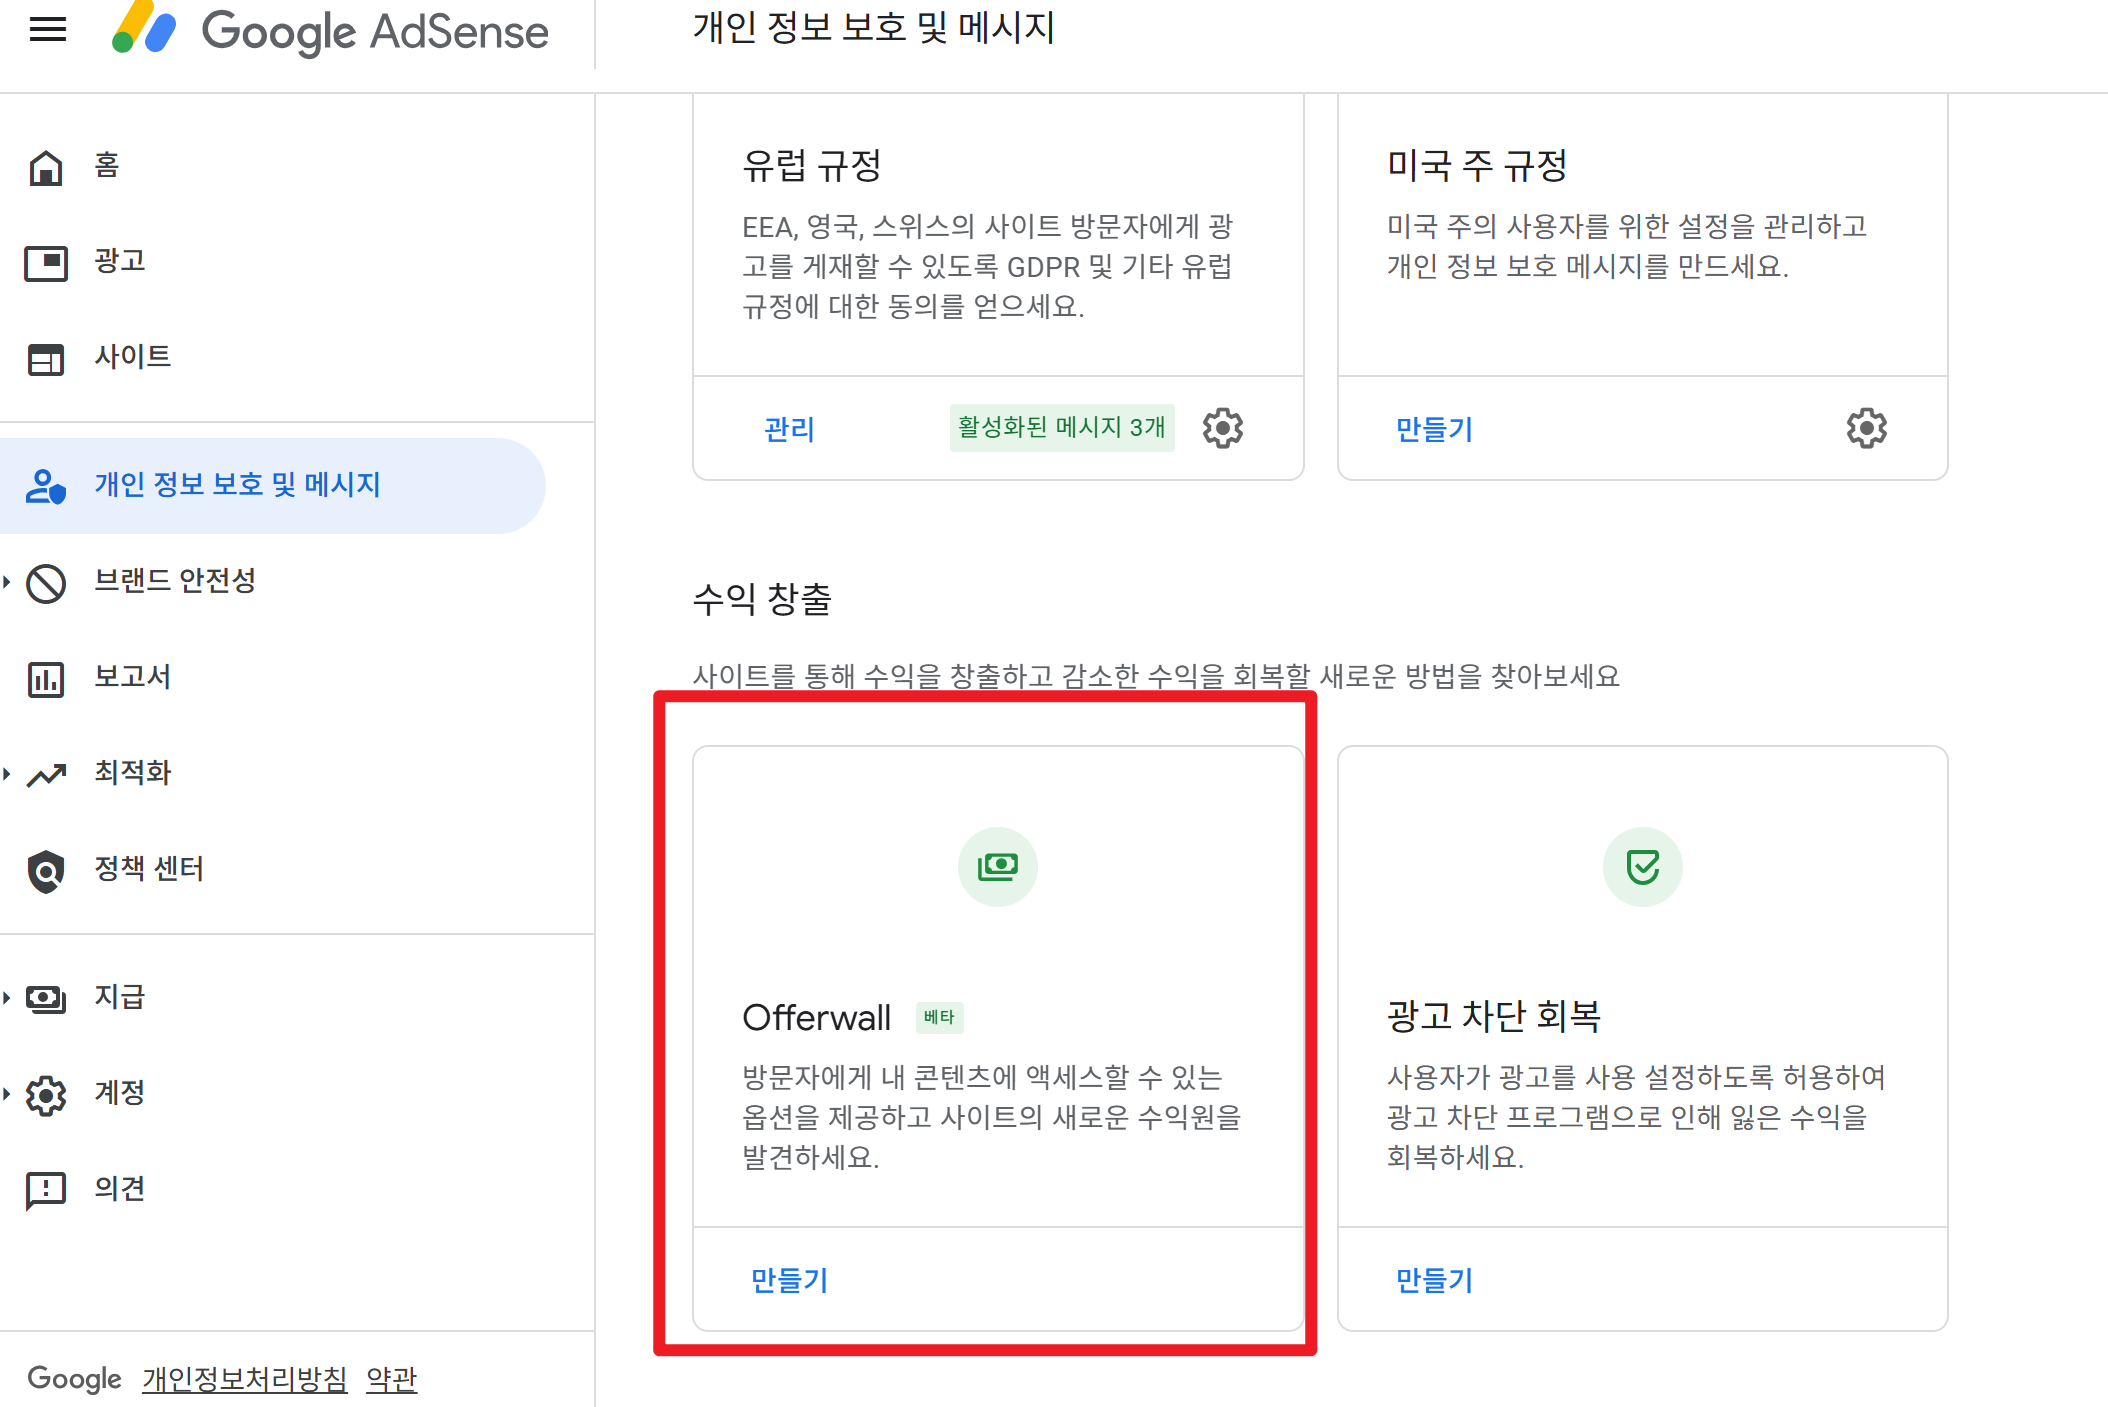Open settings gear for 유럽 규정 card
This screenshot has height=1407, width=2108.
click(1222, 428)
